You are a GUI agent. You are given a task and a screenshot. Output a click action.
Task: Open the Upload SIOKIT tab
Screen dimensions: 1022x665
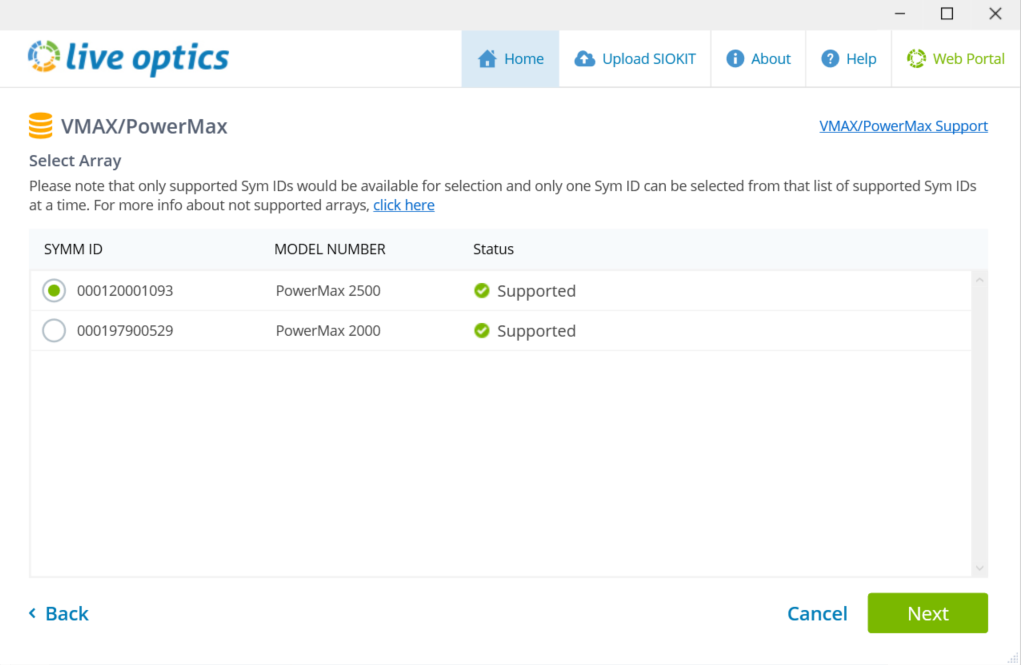(635, 59)
